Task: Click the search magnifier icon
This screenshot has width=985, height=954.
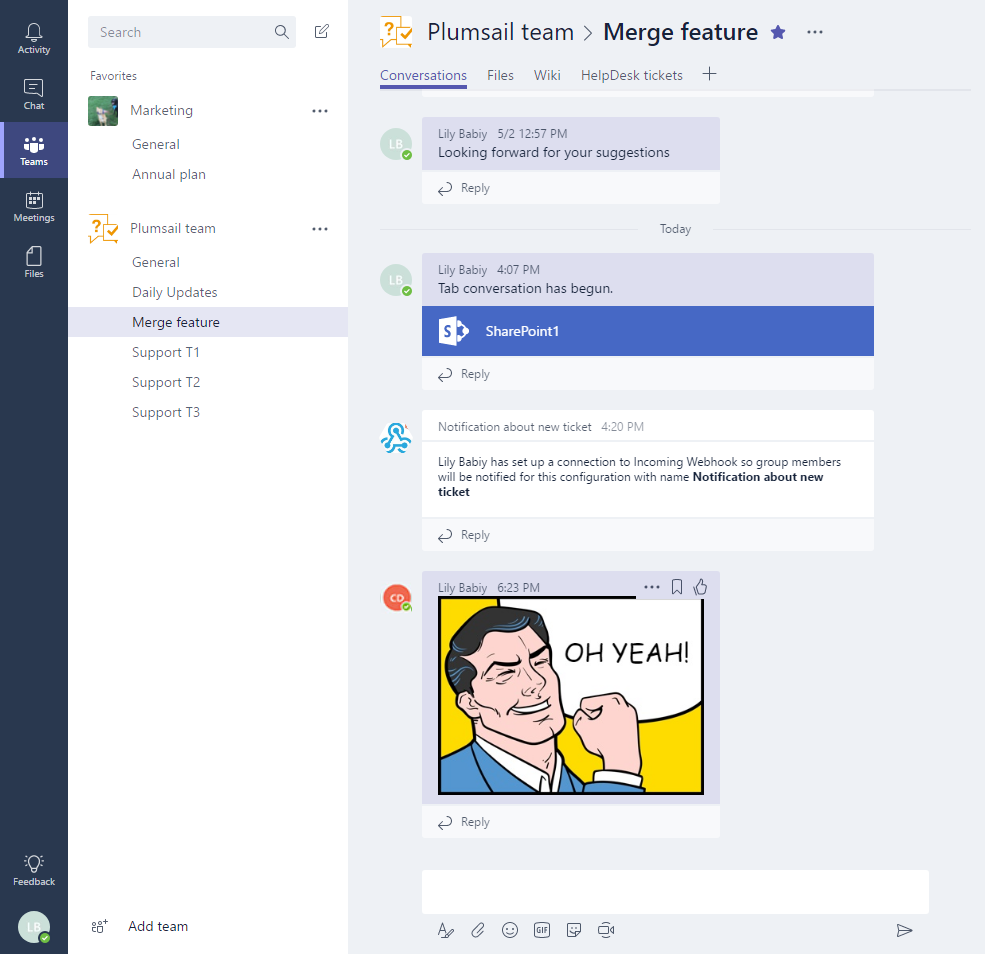Action: [281, 32]
